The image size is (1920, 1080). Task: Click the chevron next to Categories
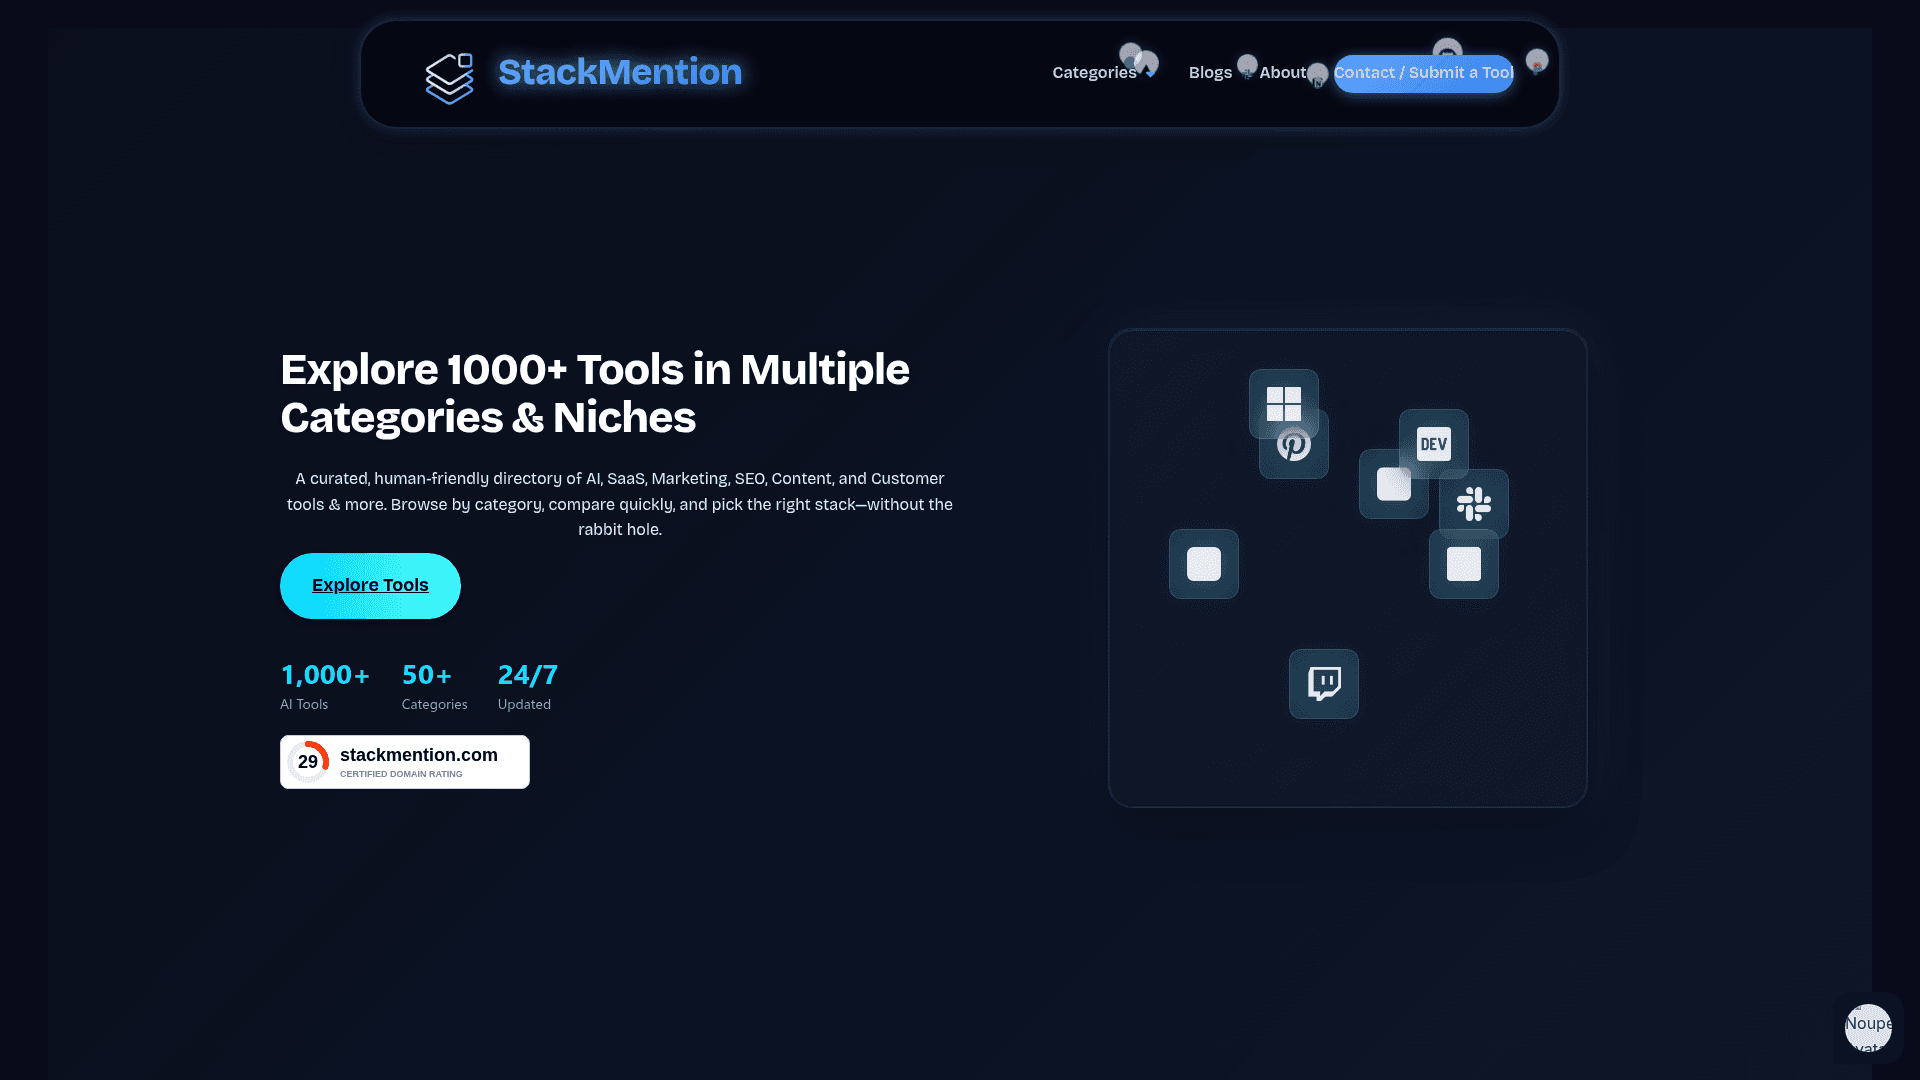1146,72
